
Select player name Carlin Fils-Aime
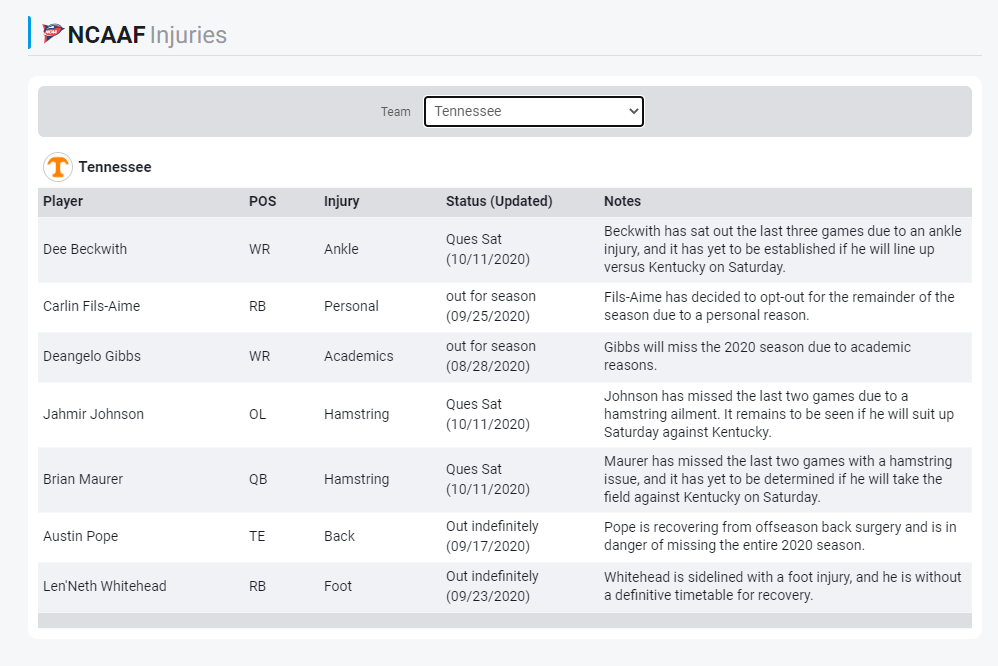point(91,306)
